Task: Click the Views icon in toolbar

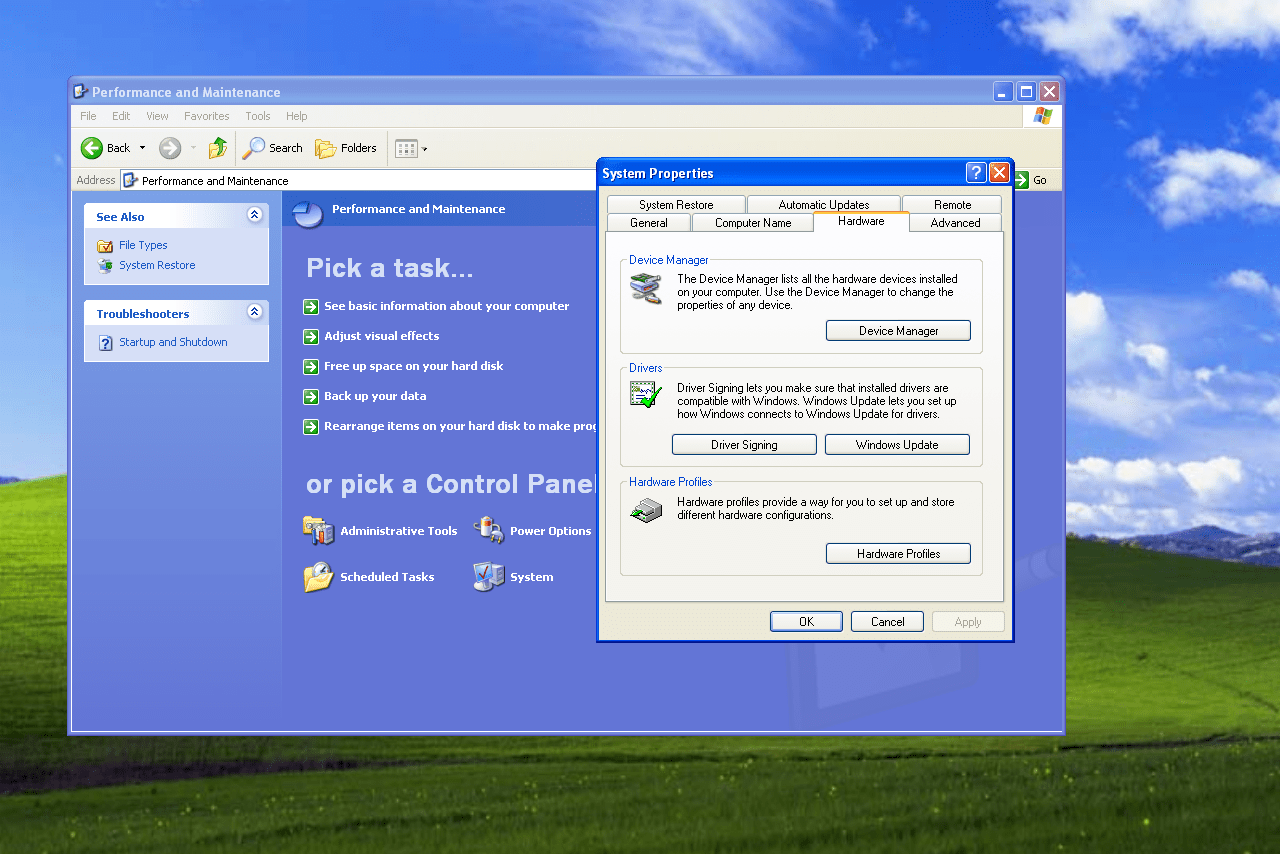Action: (406, 148)
